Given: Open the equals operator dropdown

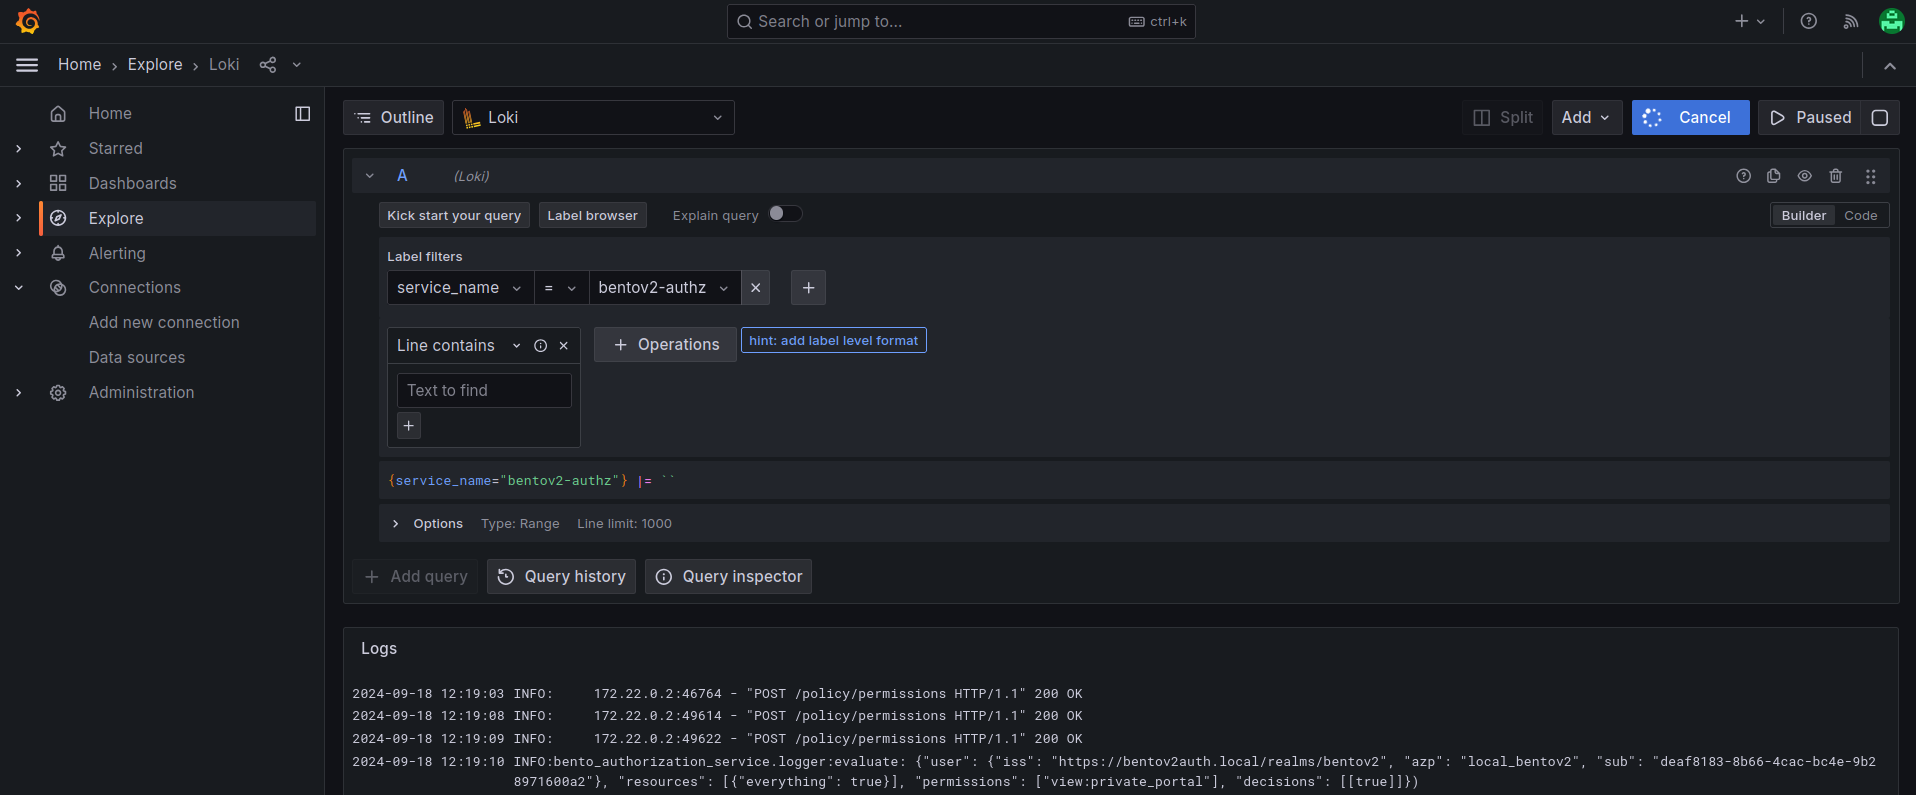Looking at the screenshot, I should pos(561,288).
